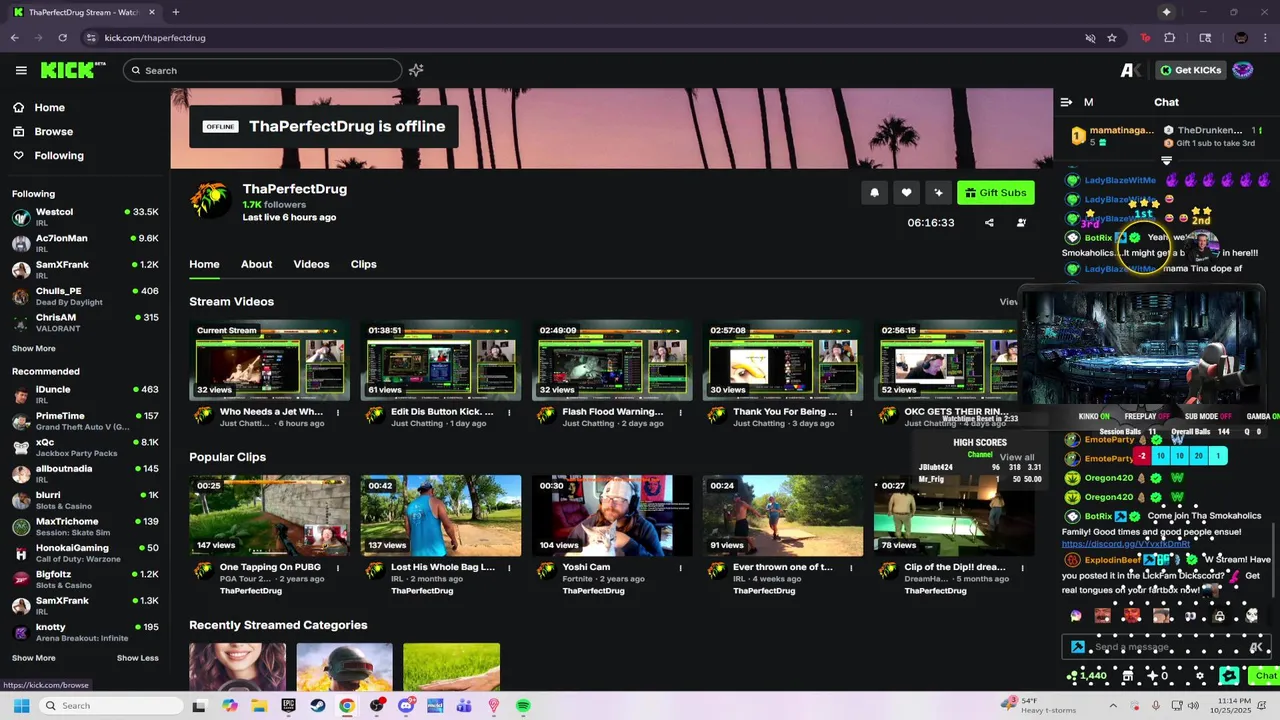Image resolution: width=1280 pixels, height=720 pixels.
Task: Switch to the About tab
Action: pyautogui.click(x=256, y=264)
